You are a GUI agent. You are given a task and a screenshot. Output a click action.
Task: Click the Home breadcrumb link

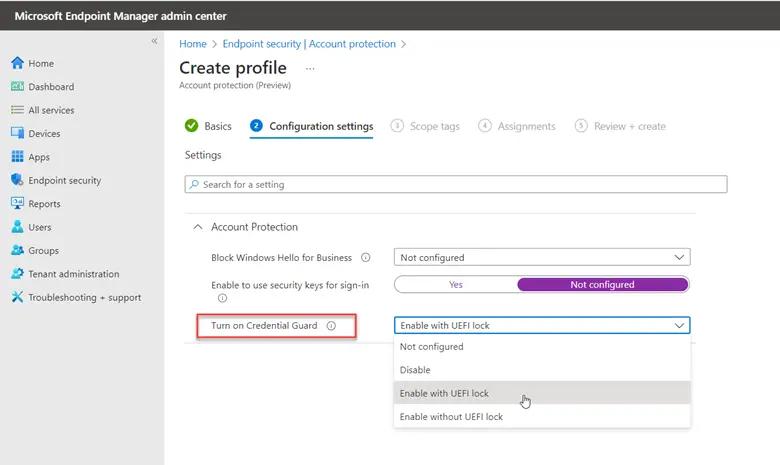point(192,44)
